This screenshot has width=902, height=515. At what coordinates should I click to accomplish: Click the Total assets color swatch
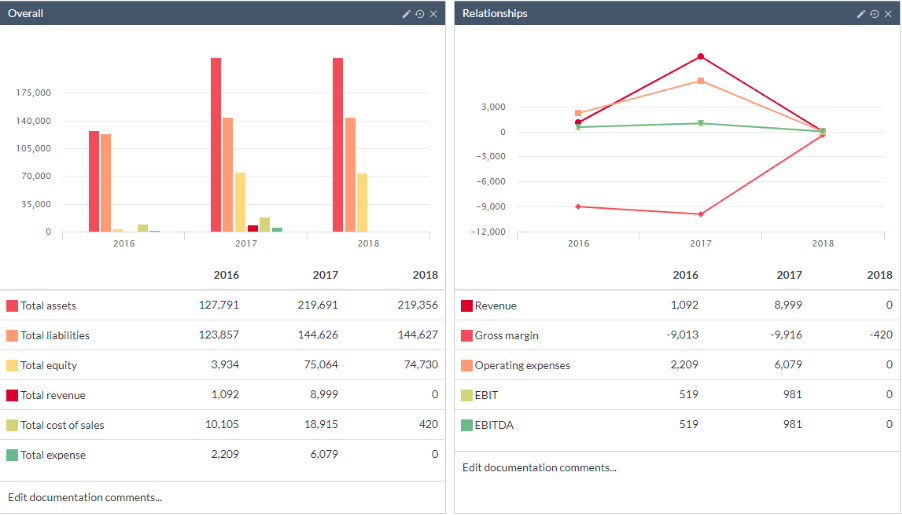point(12,306)
